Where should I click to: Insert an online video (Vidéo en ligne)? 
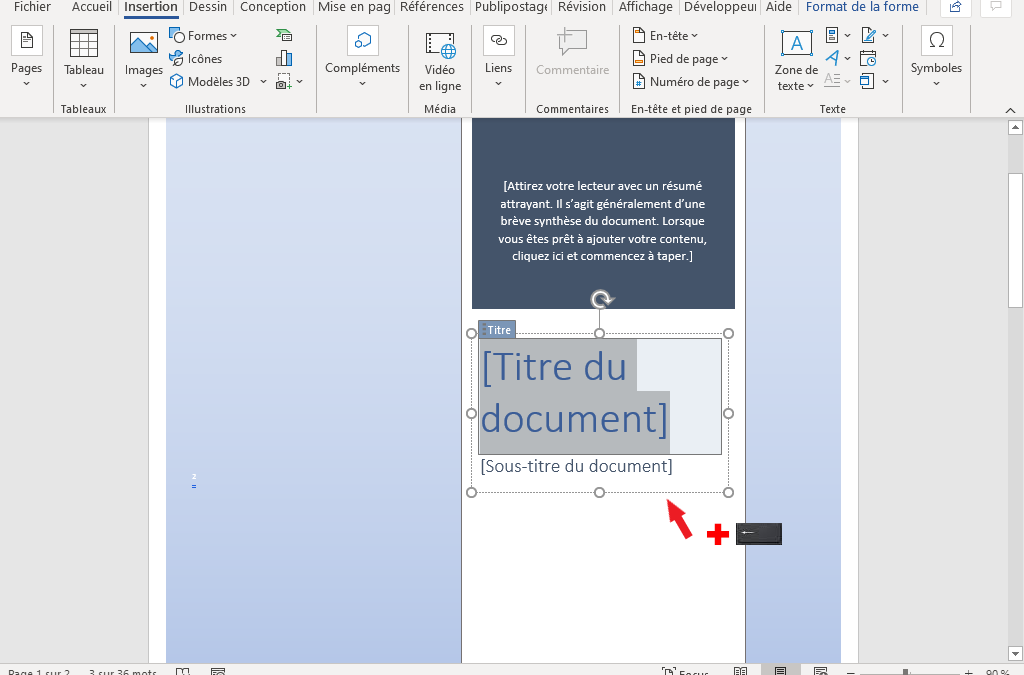pos(440,61)
